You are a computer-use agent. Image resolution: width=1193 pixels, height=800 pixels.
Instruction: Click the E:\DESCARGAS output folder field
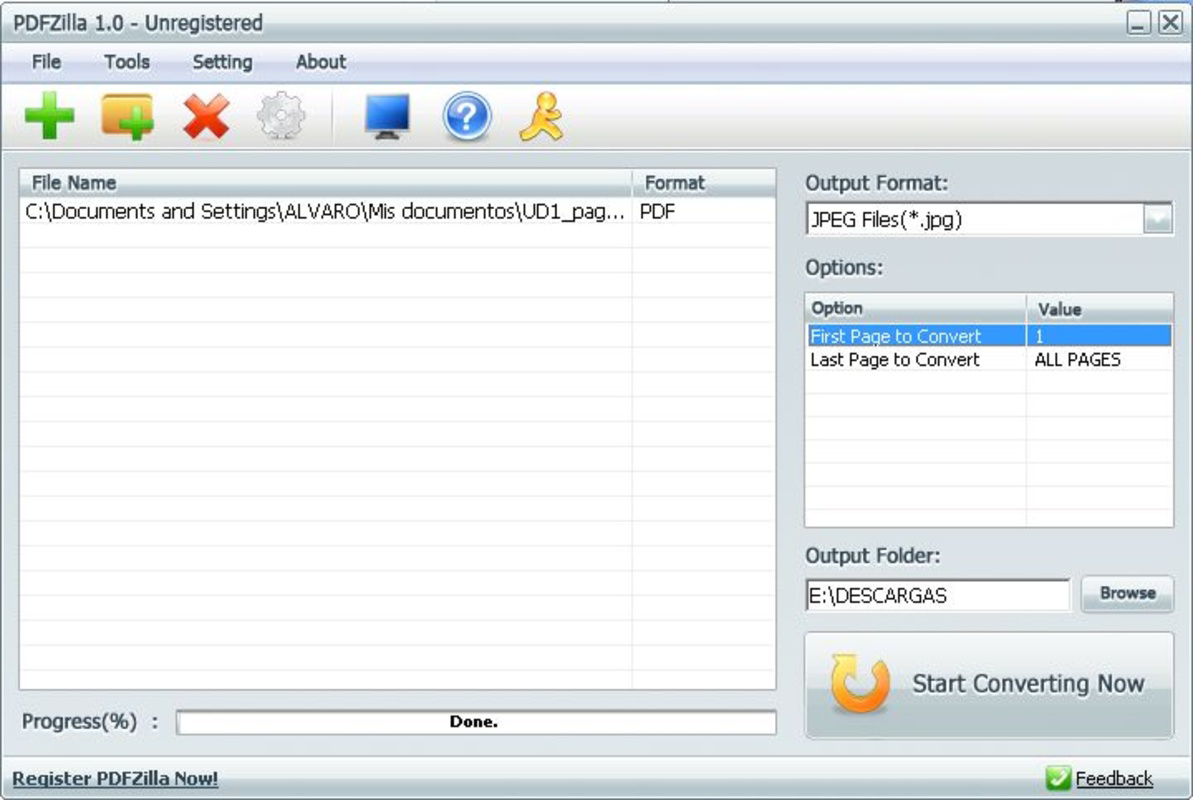point(937,594)
